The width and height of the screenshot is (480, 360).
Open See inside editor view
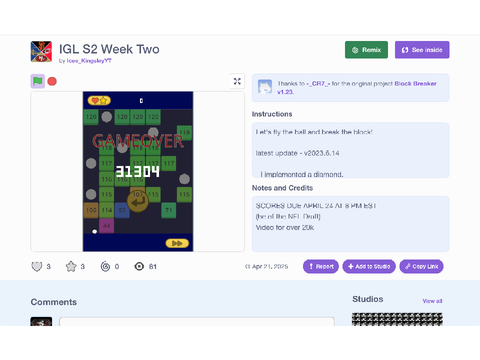[422, 50]
